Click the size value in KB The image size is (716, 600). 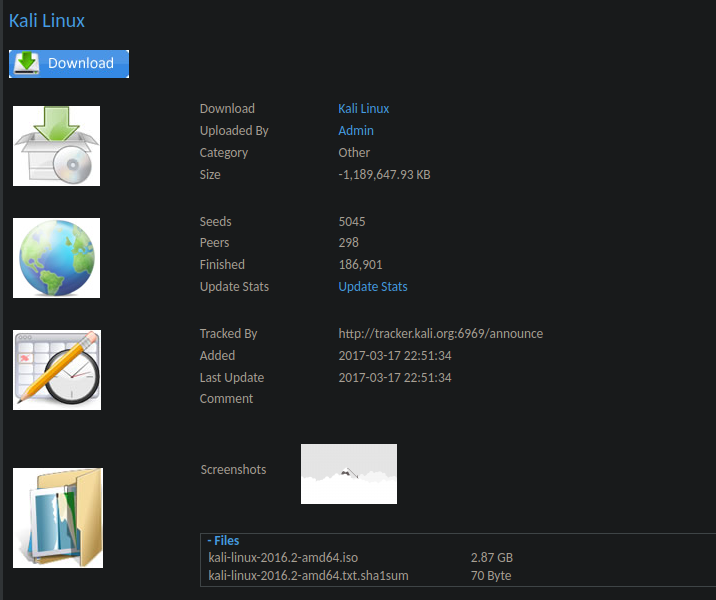(x=384, y=175)
